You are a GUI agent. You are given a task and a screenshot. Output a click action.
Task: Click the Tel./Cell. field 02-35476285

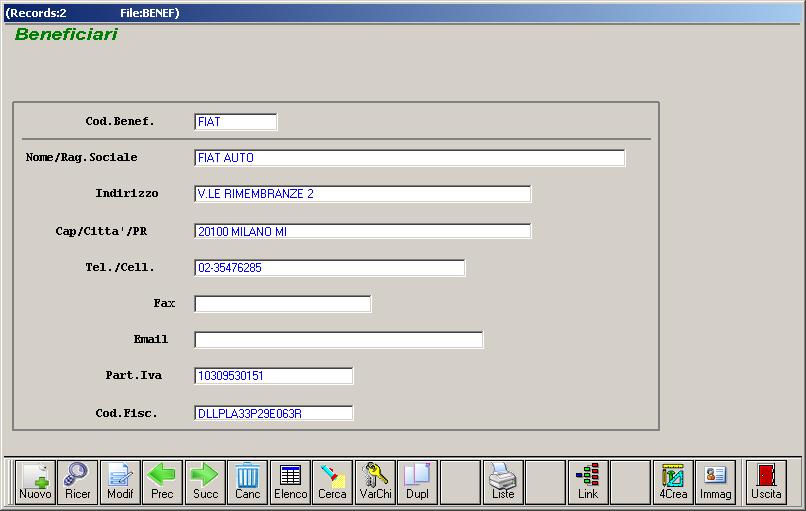pos(330,268)
